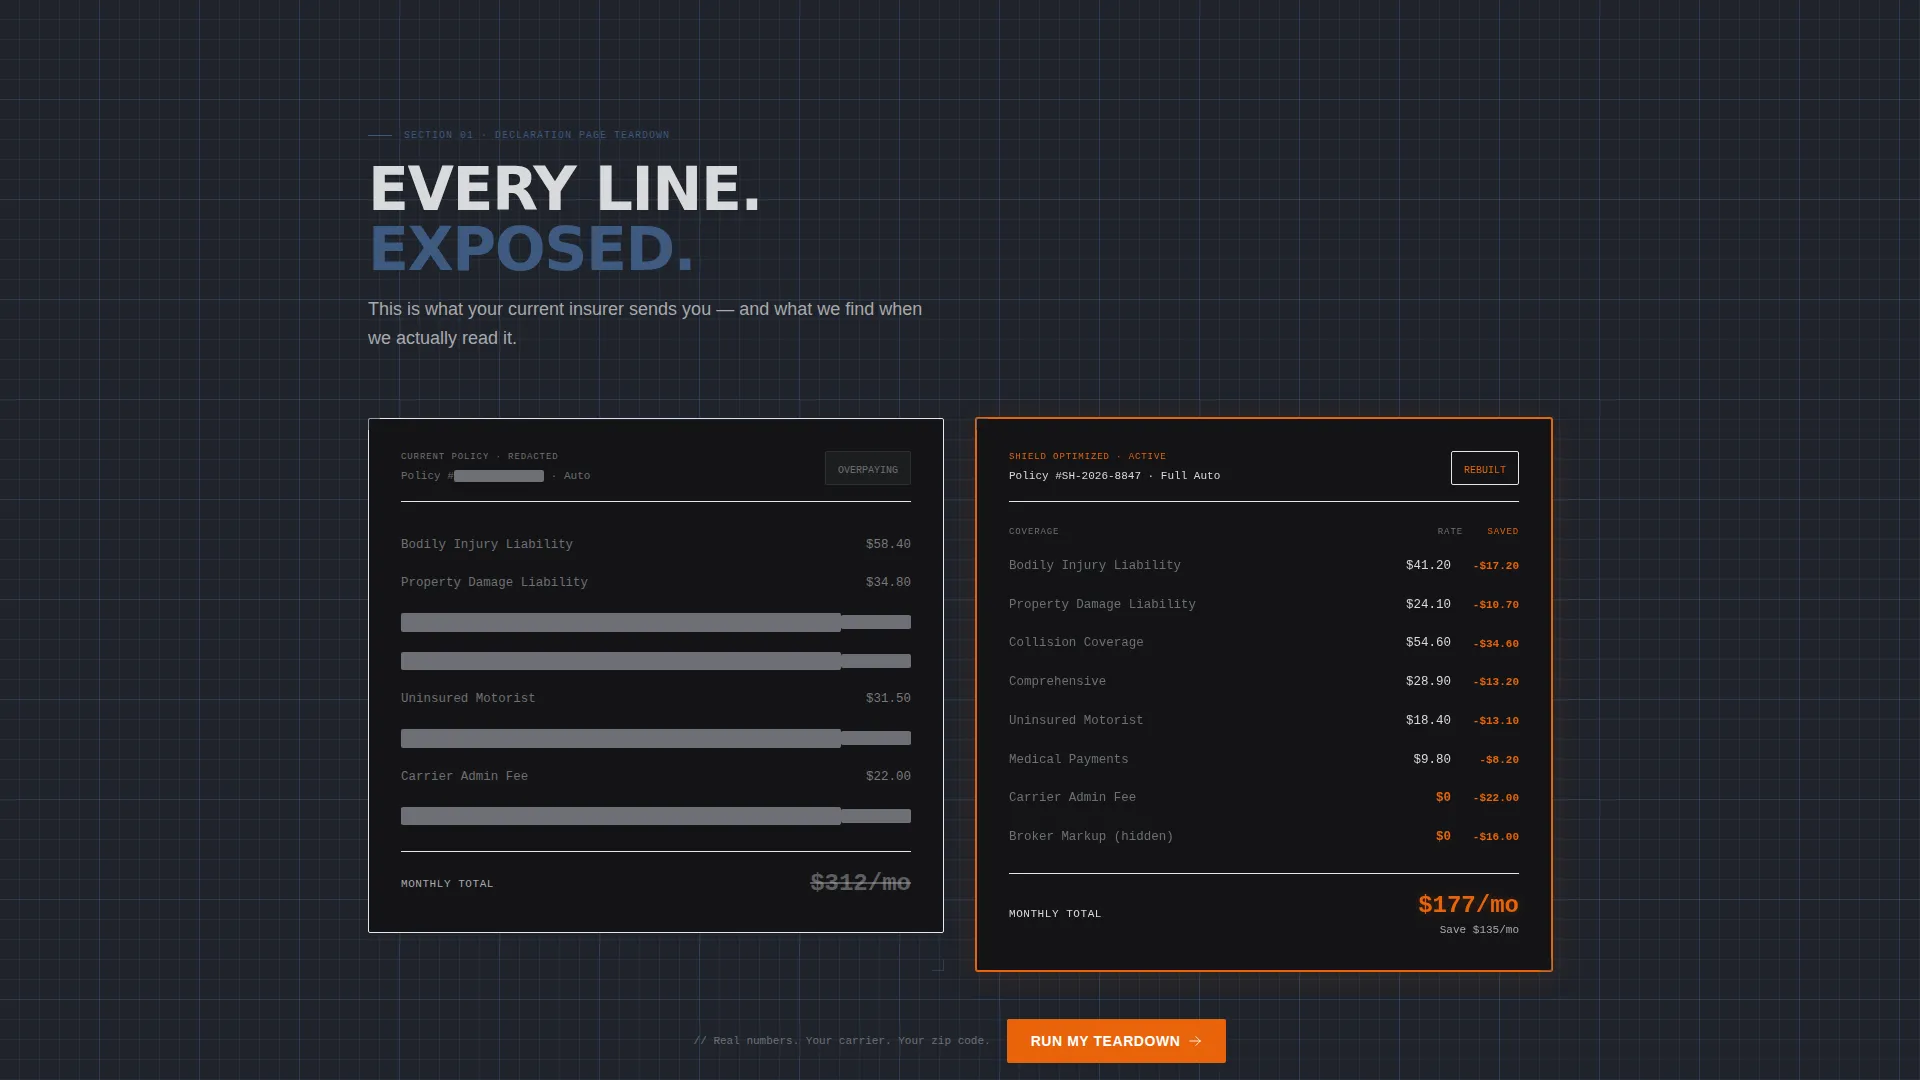Click the -$8.20 saved amount
This screenshot has height=1080, width=1920.
click(x=1499, y=760)
